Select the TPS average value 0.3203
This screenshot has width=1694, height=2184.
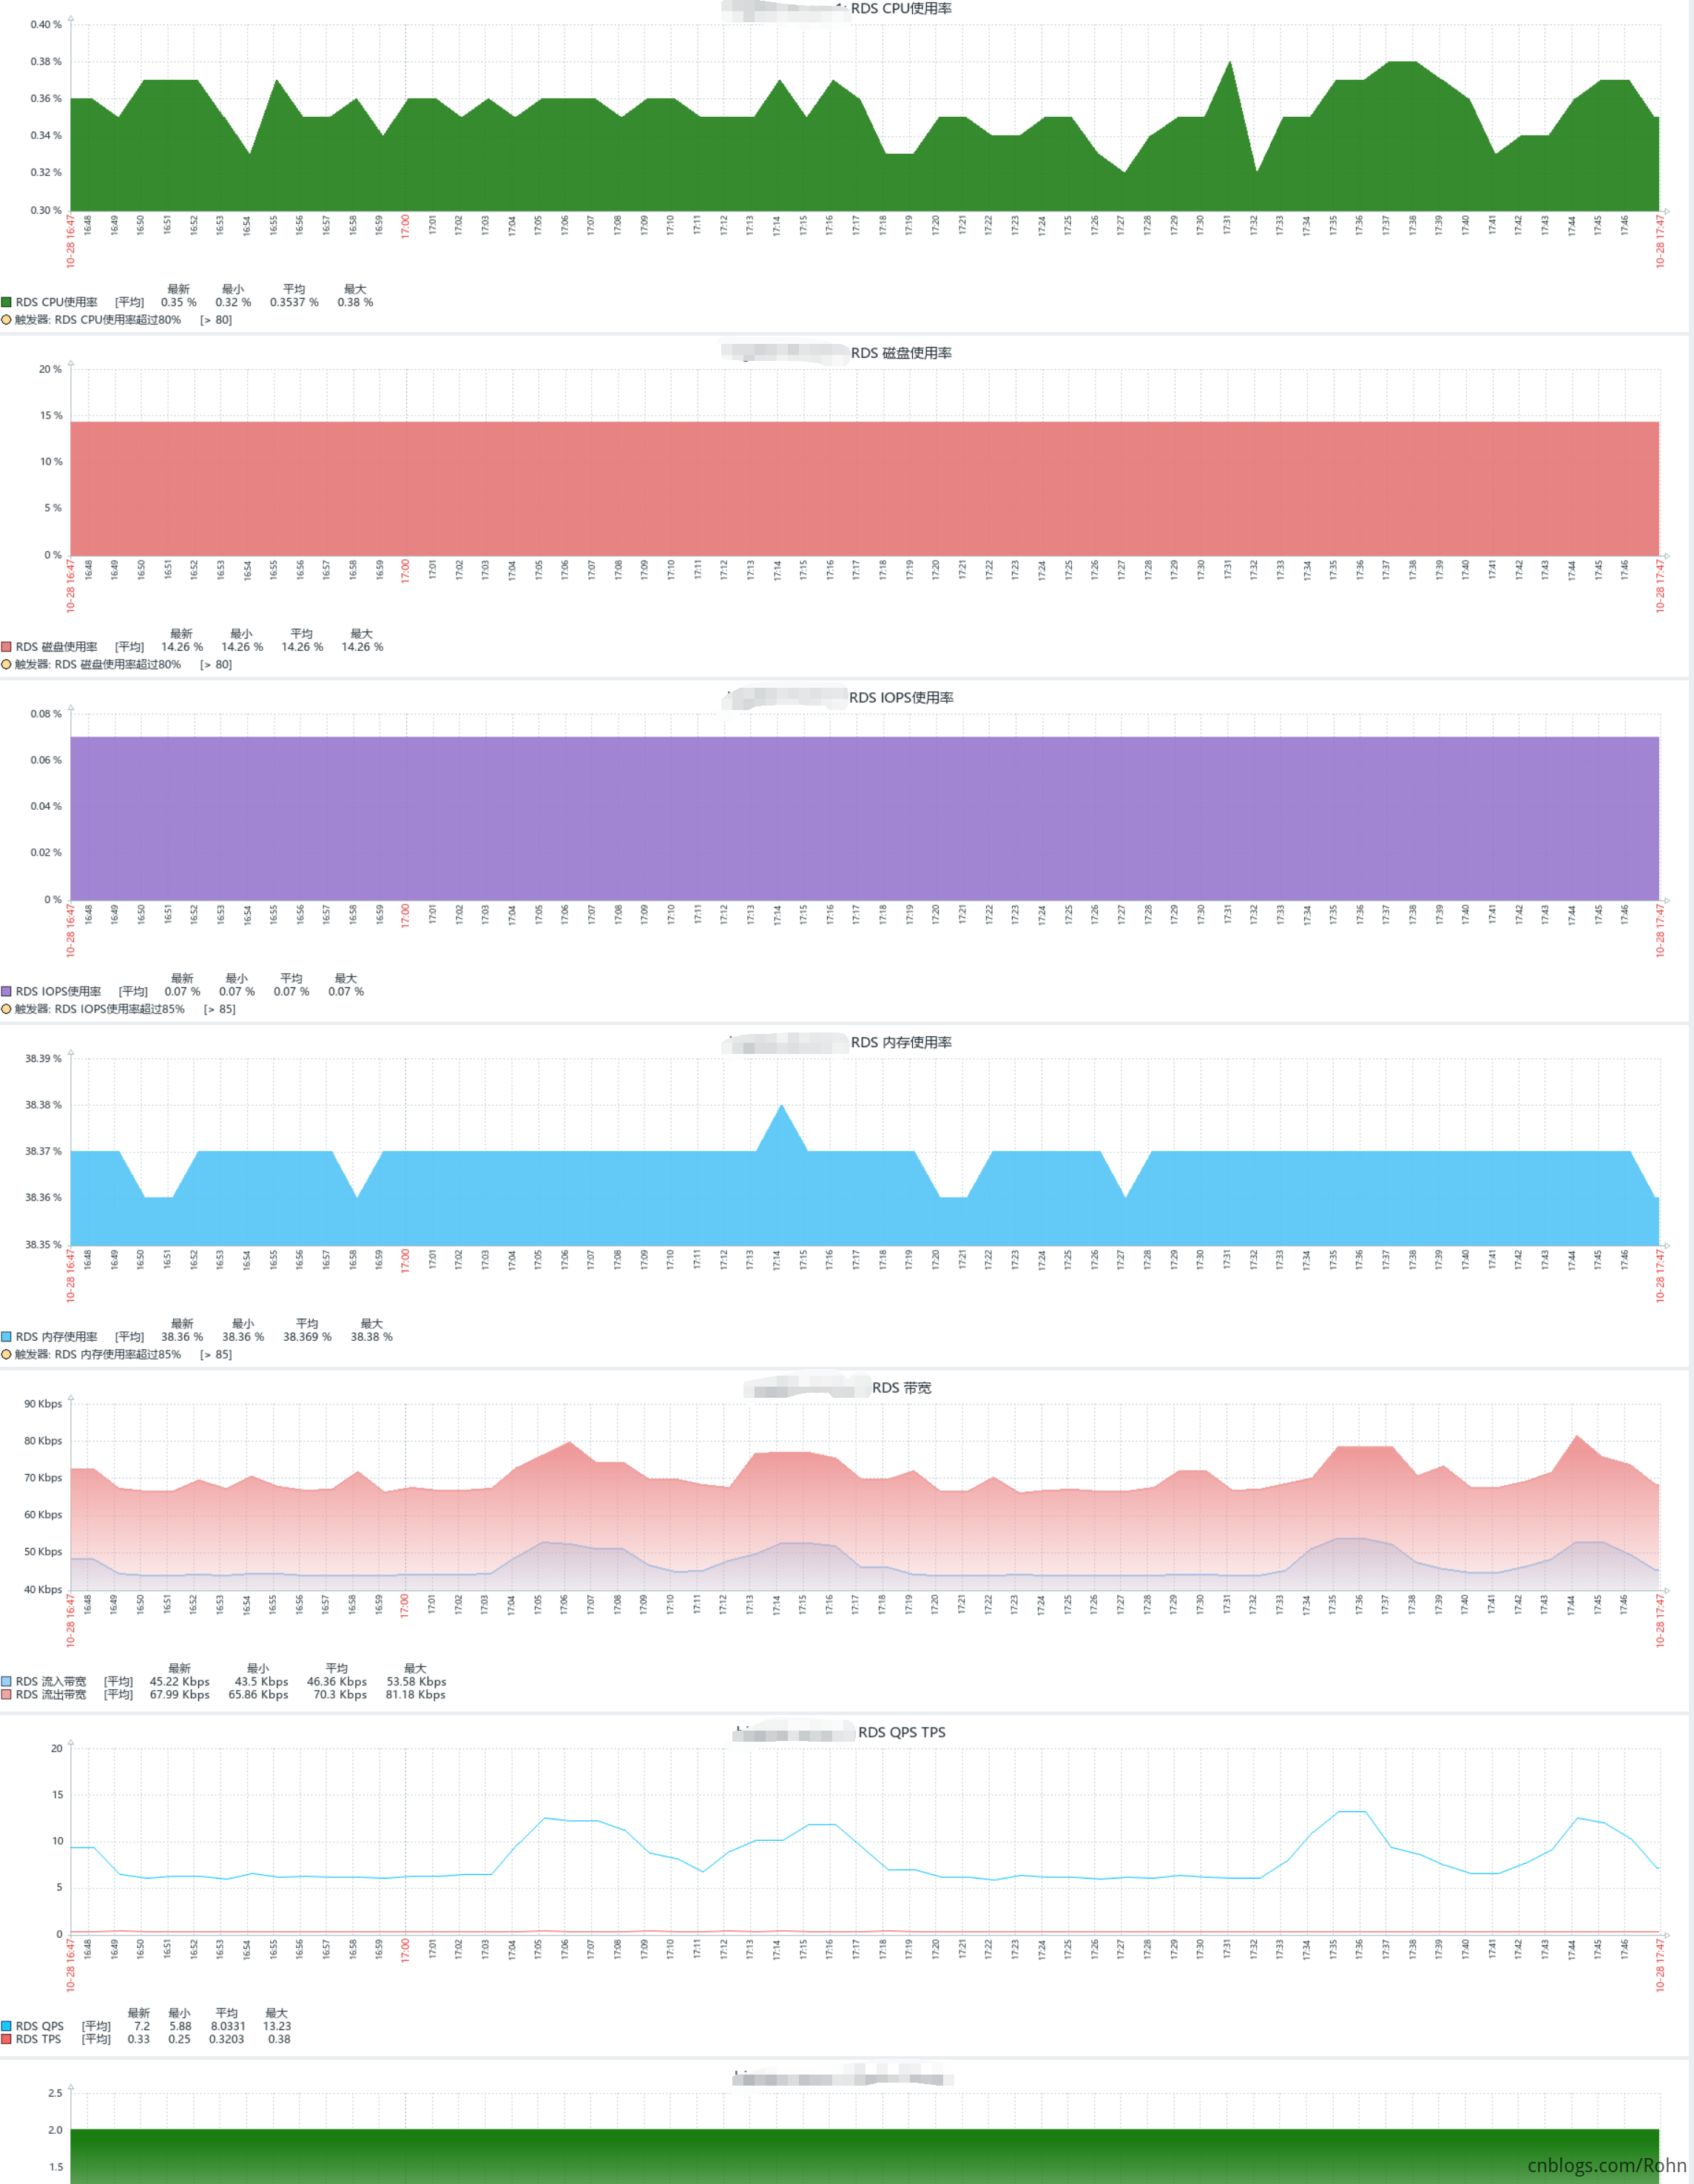(226, 2039)
